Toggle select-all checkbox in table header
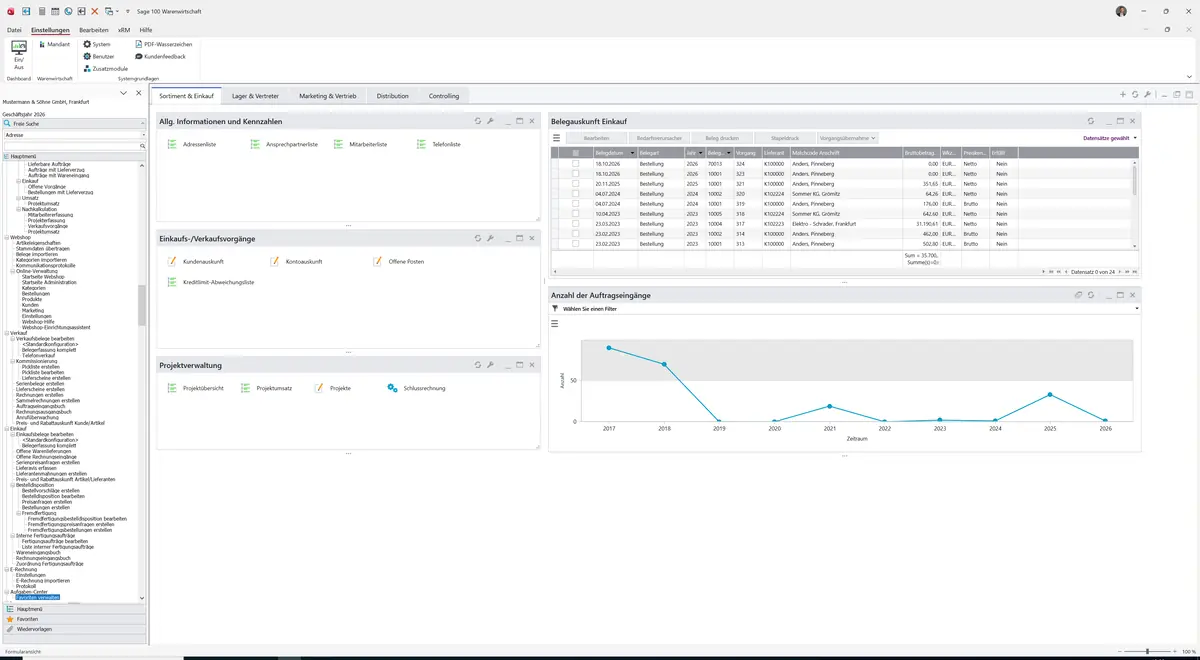The width and height of the screenshot is (1200, 660). point(575,152)
